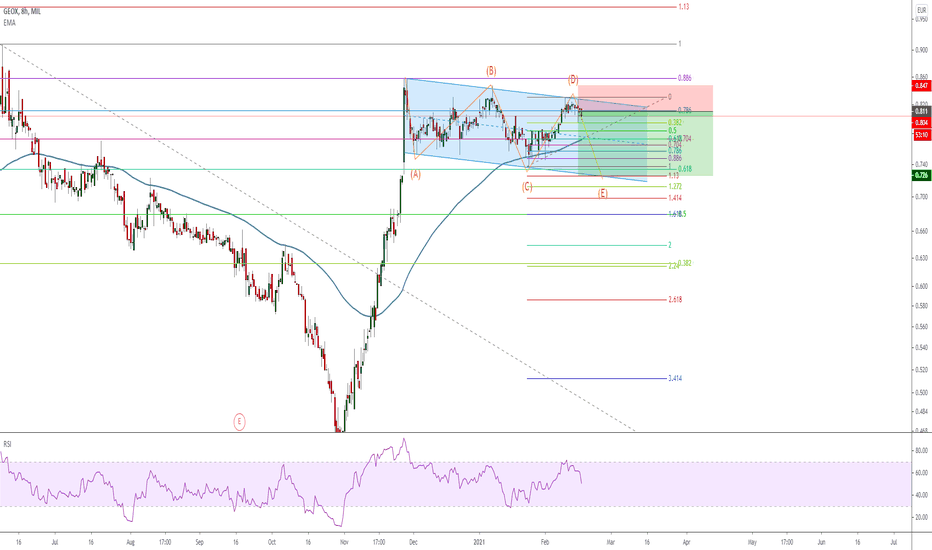The image size is (932, 550).
Task: Click the 0.700 price scale value
Action: (x=922, y=196)
